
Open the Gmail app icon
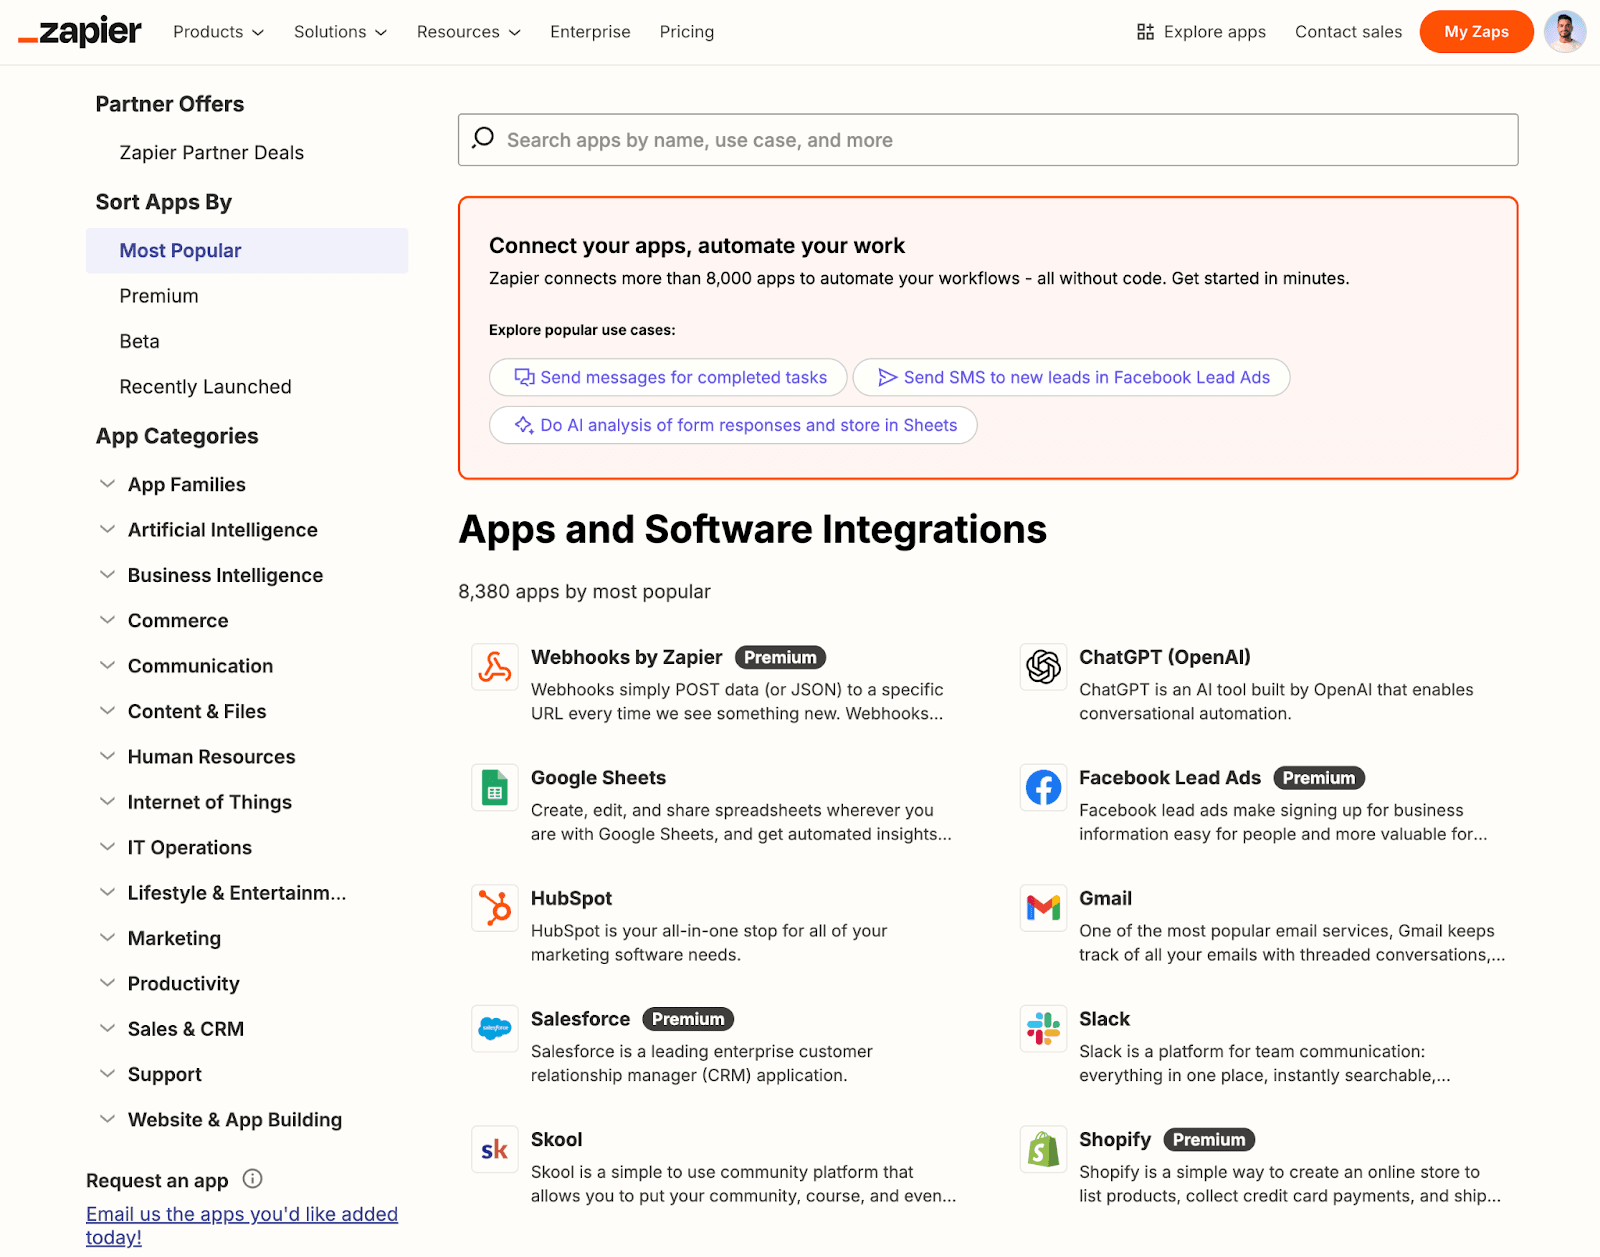tap(1043, 908)
